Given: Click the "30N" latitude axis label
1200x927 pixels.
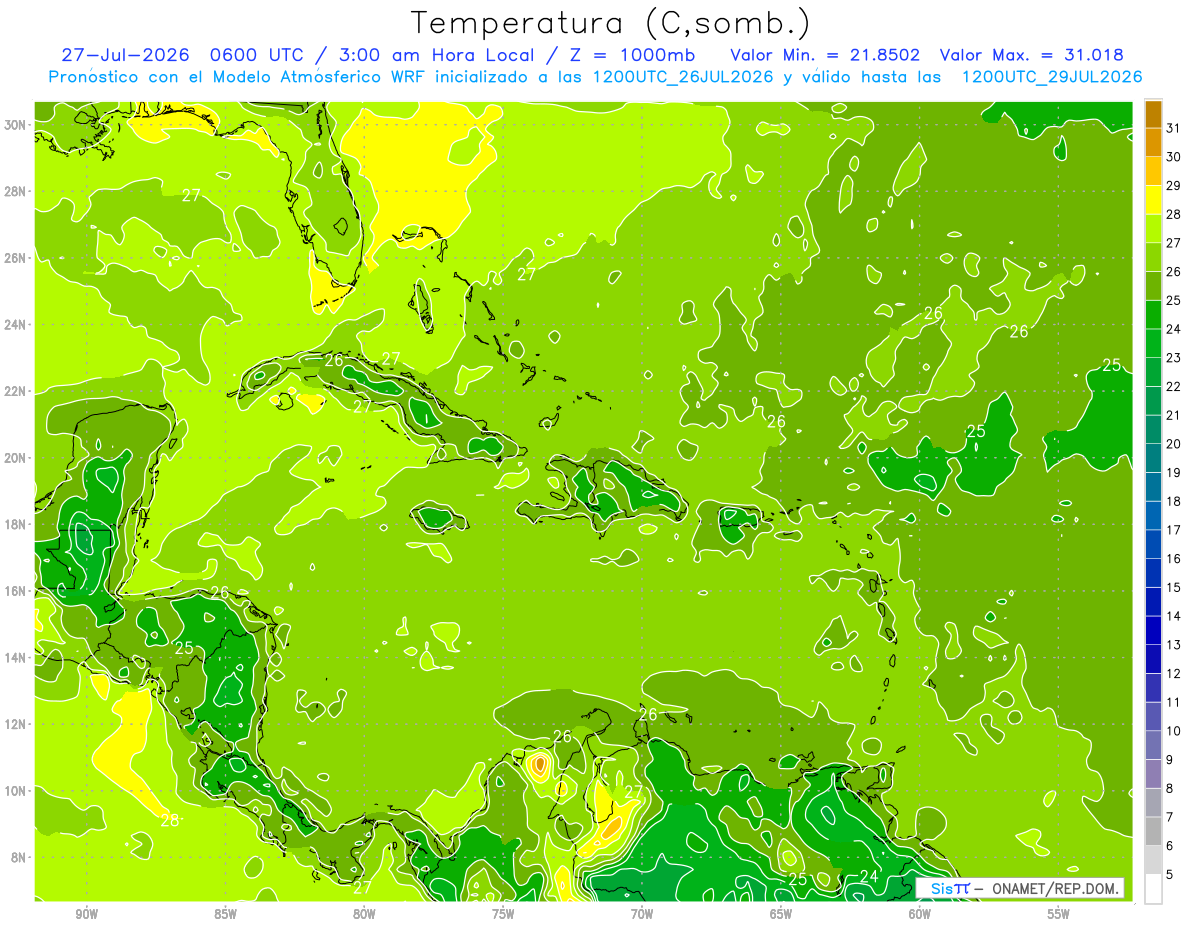Looking at the screenshot, I should (x=15, y=125).
